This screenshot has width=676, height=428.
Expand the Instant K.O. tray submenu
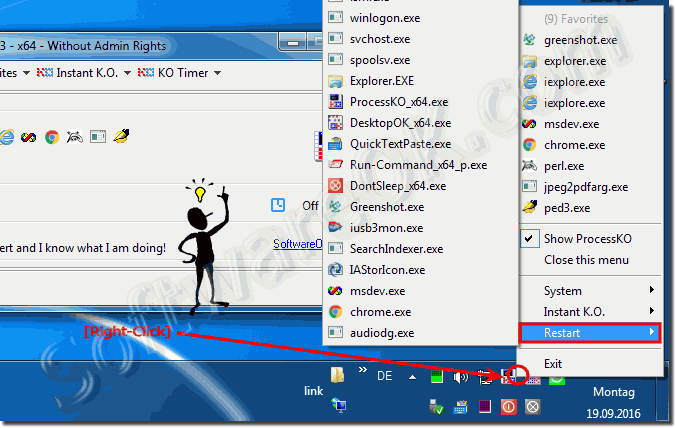click(x=591, y=312)
